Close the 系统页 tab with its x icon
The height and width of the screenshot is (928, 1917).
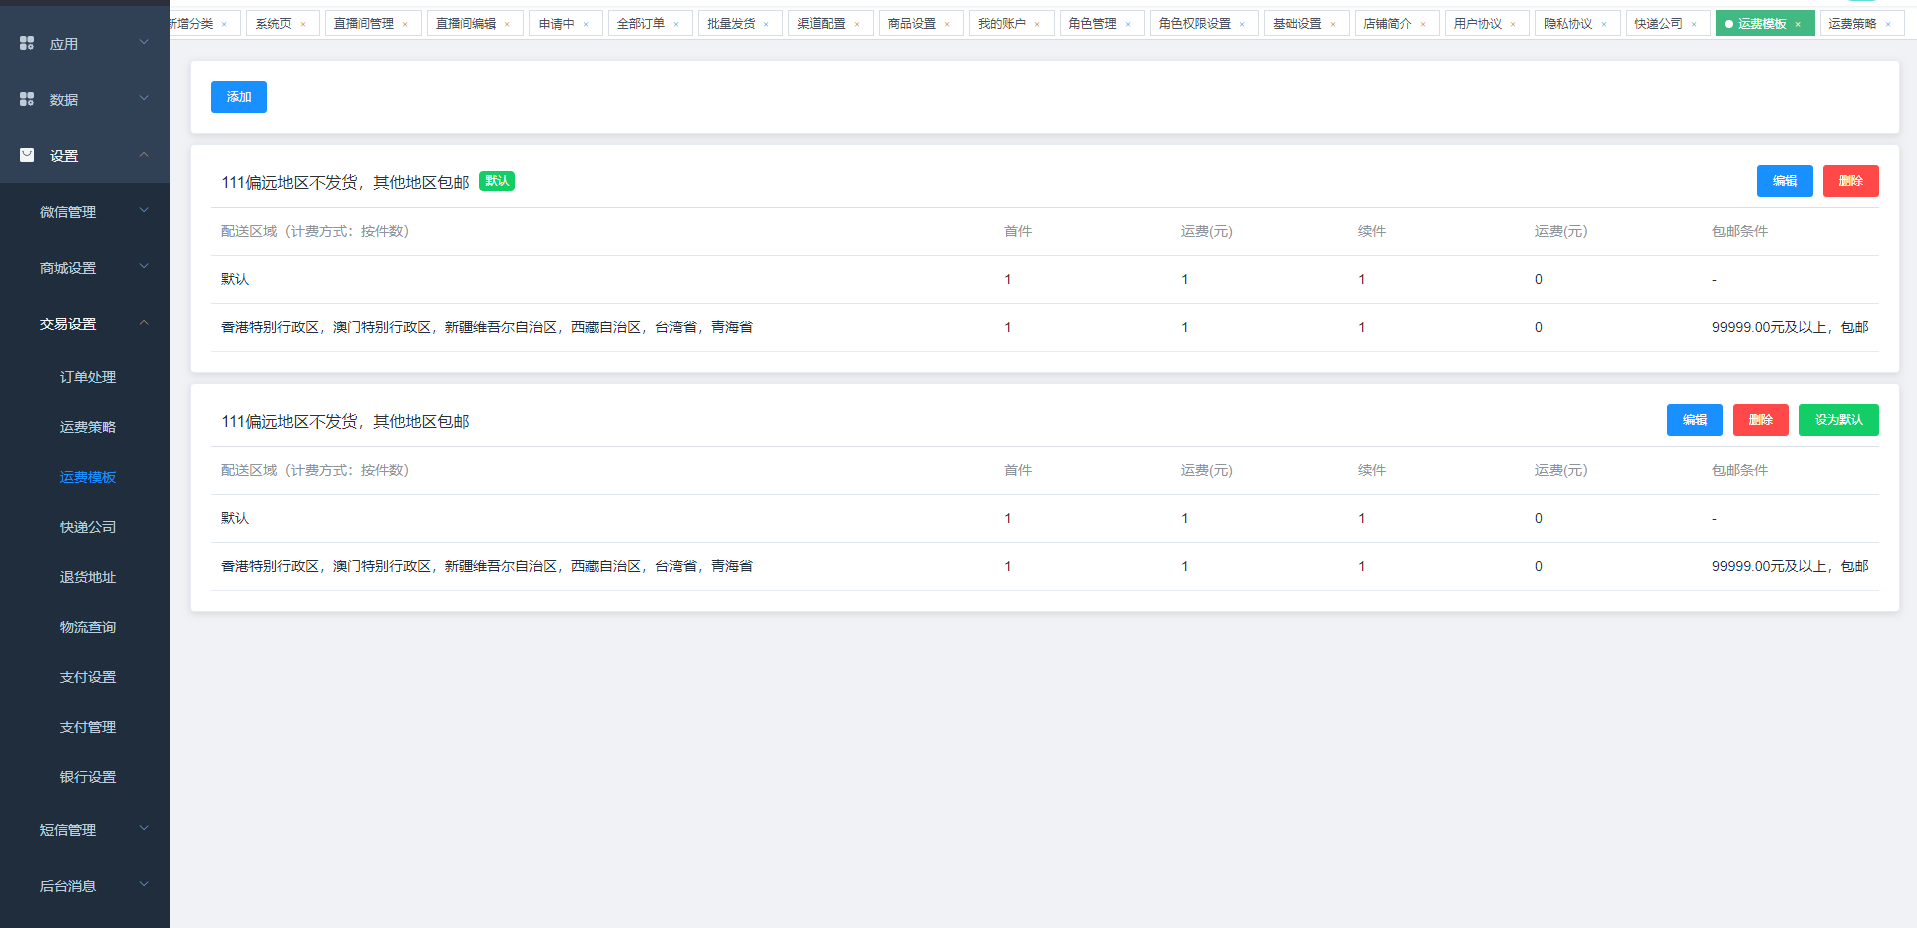pos(303,24)
